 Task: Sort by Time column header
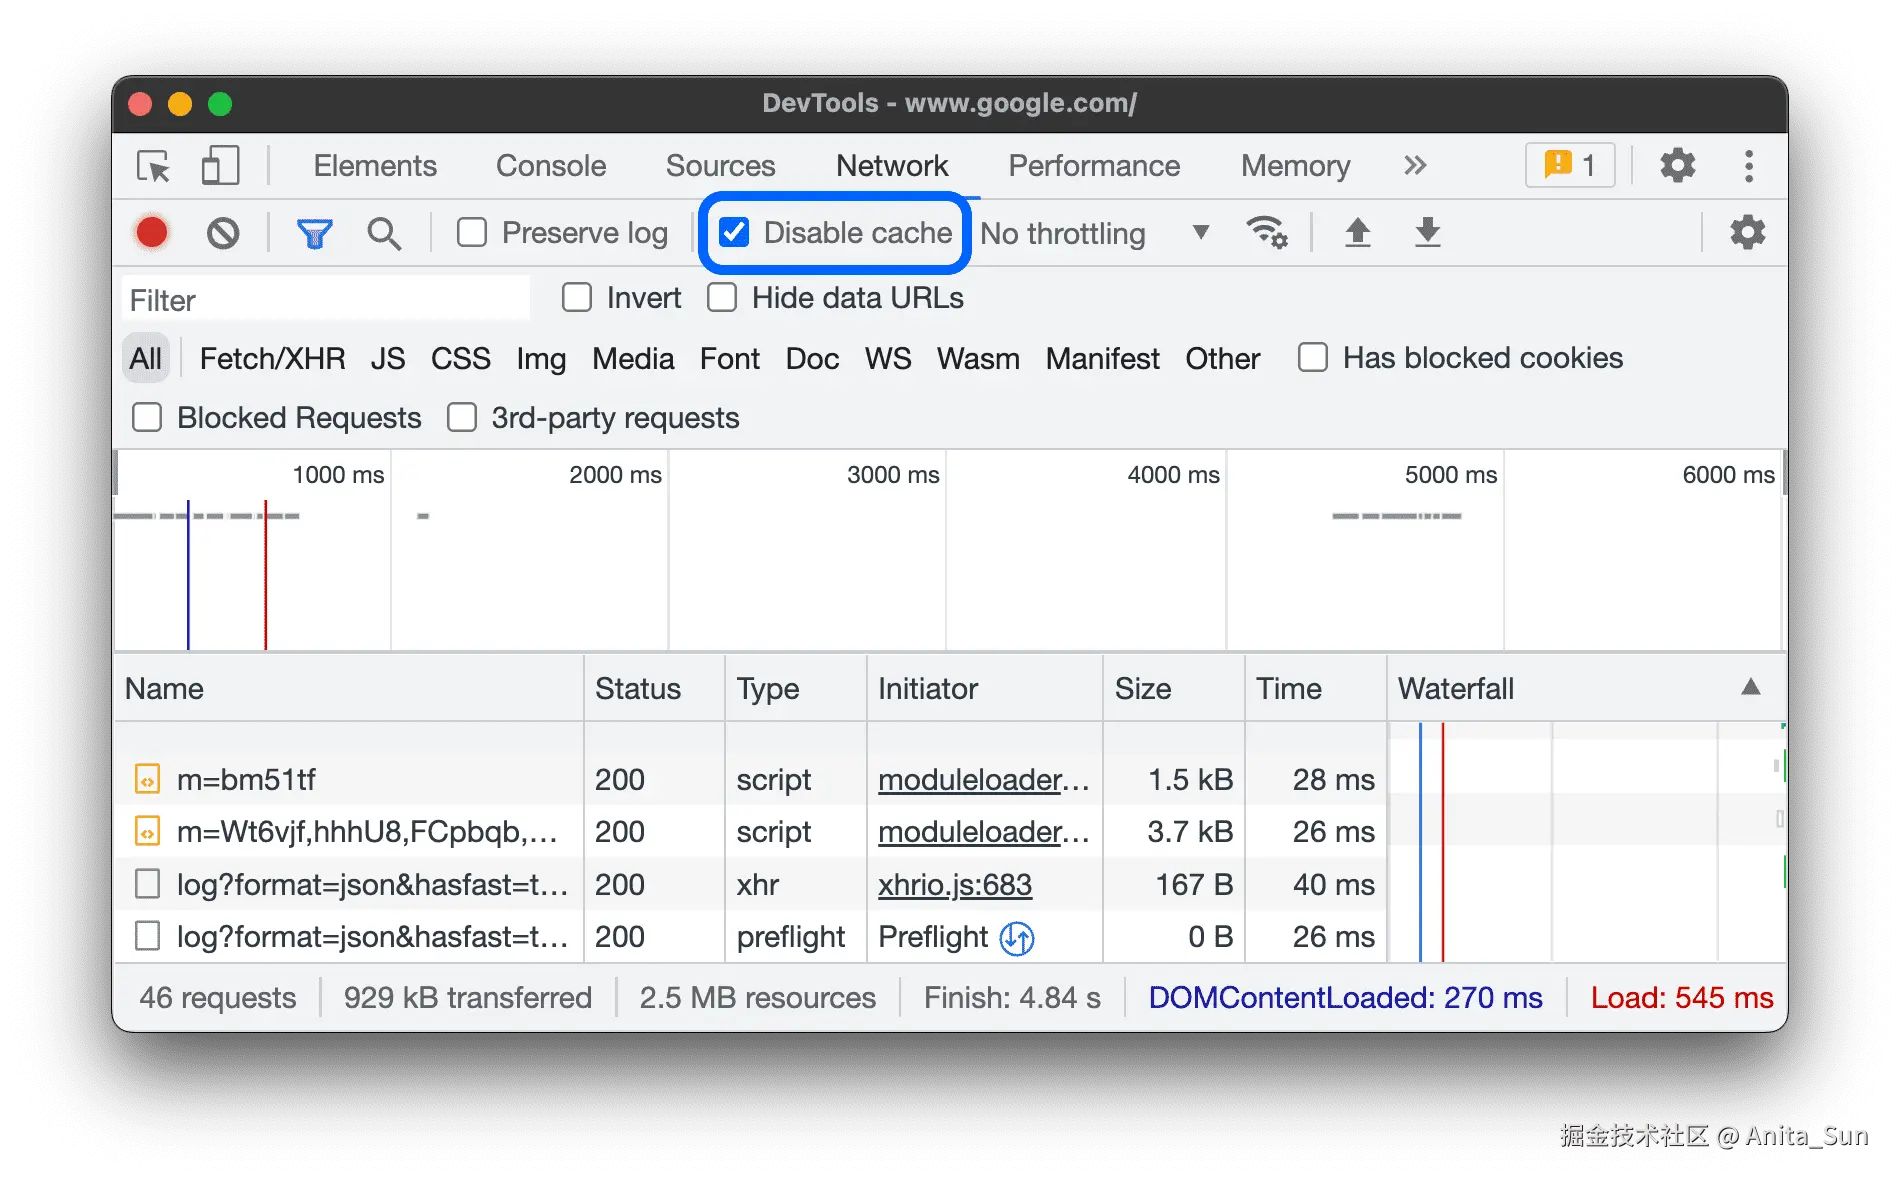point(1316,688)
